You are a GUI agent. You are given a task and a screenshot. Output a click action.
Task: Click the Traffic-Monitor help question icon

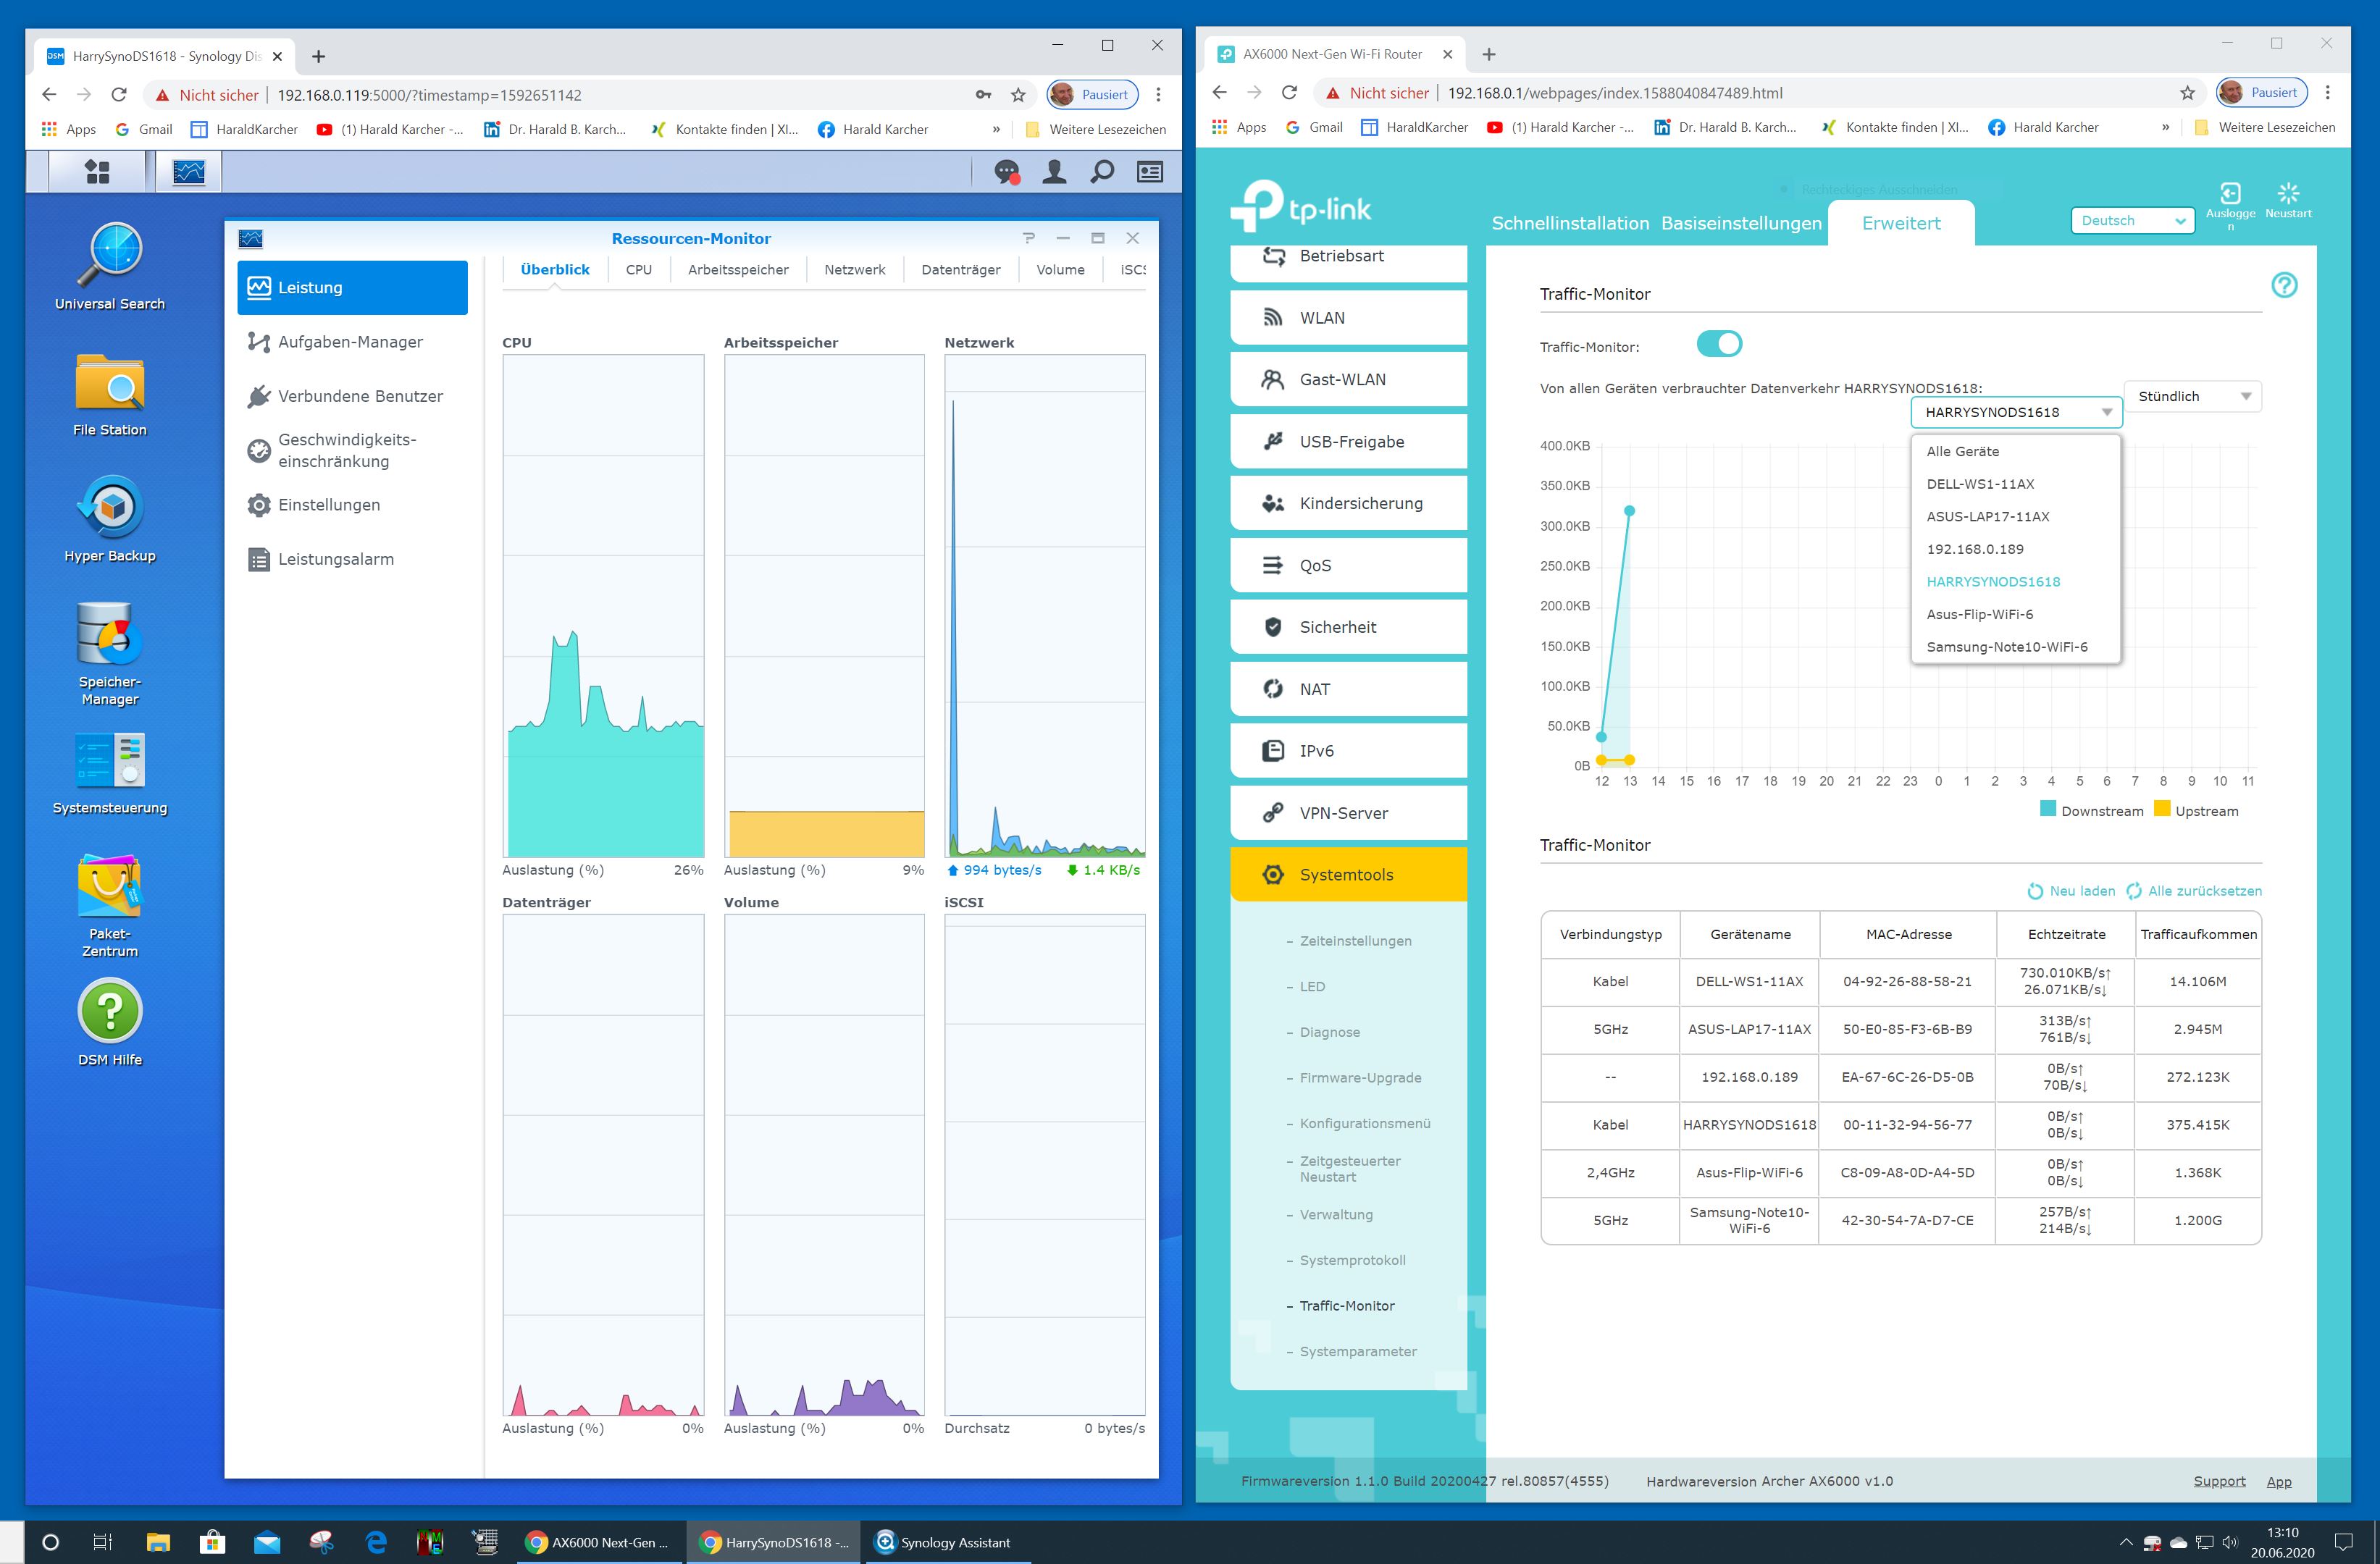[2284, 285]
